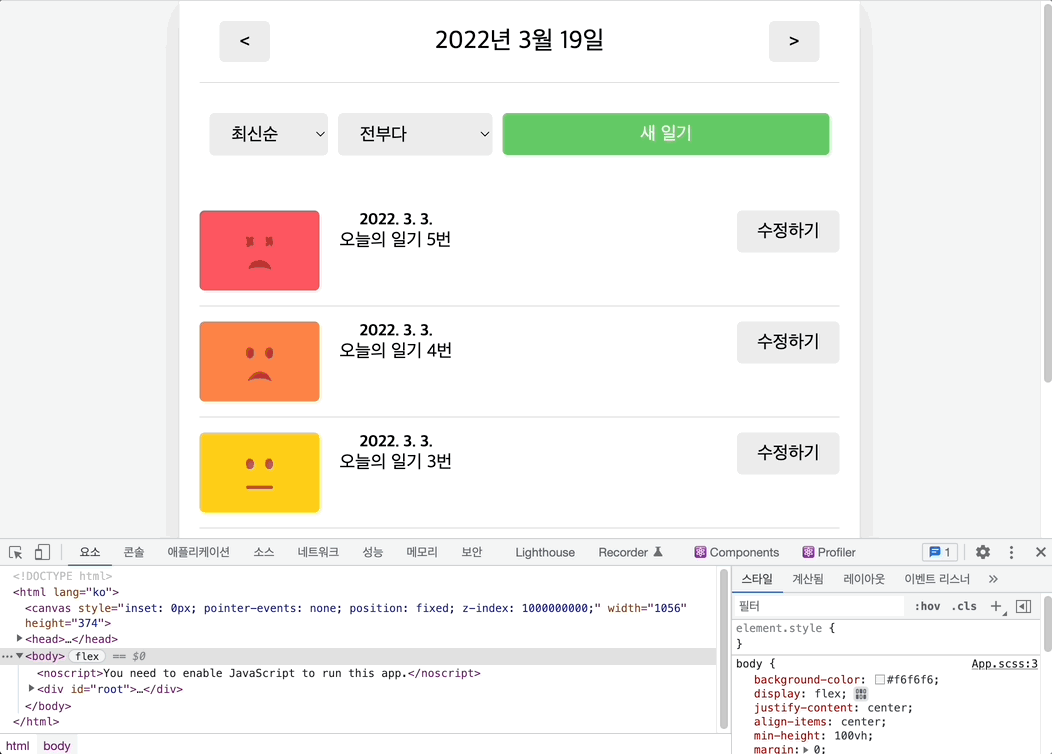Switch to the 네트워크 DevTools tab

click(x=318, y=552)
